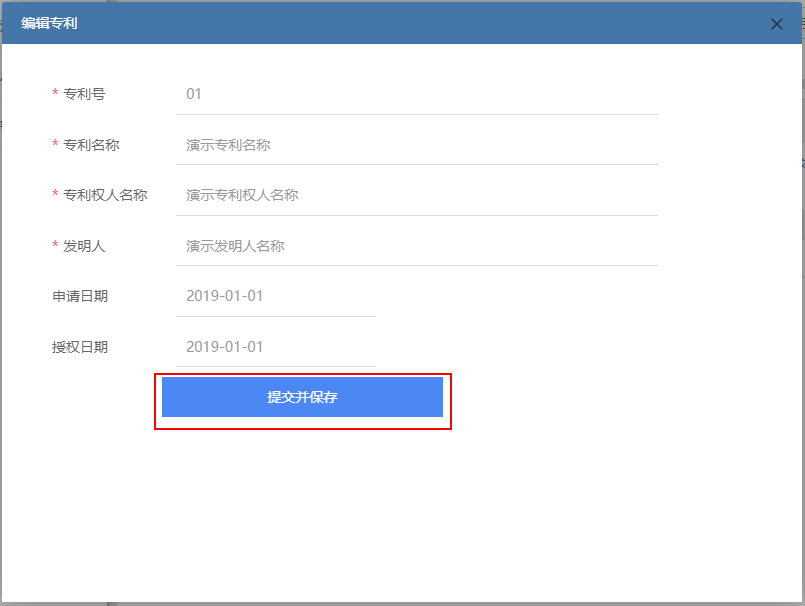
Task: Click into the 发明人 input field
Action: [416, 246]
